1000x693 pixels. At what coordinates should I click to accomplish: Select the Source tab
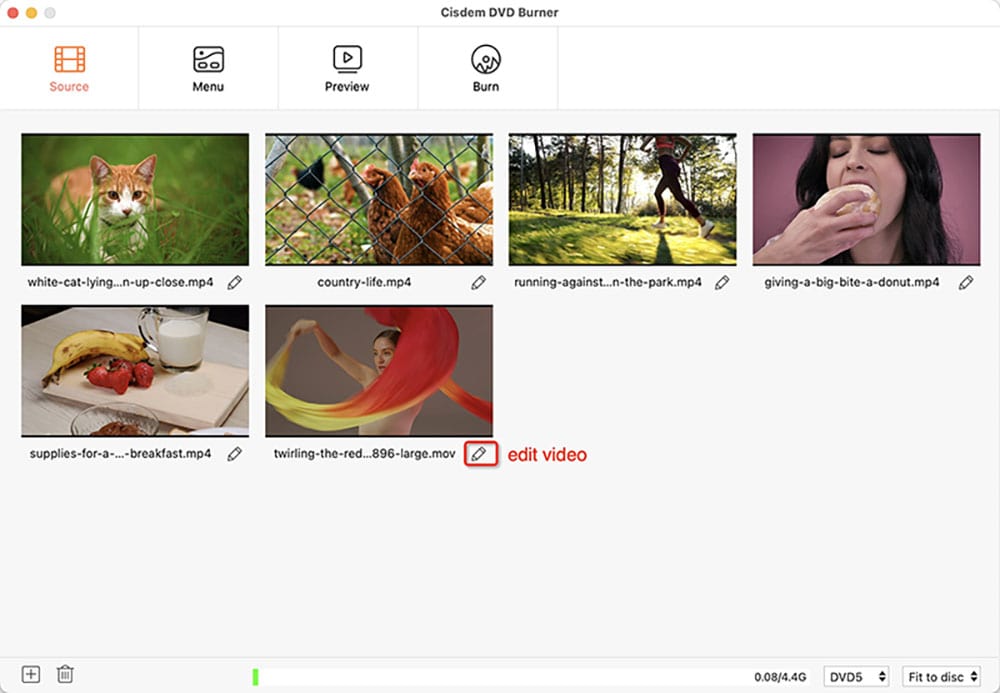pyautogui.click(x=69, y=68)
